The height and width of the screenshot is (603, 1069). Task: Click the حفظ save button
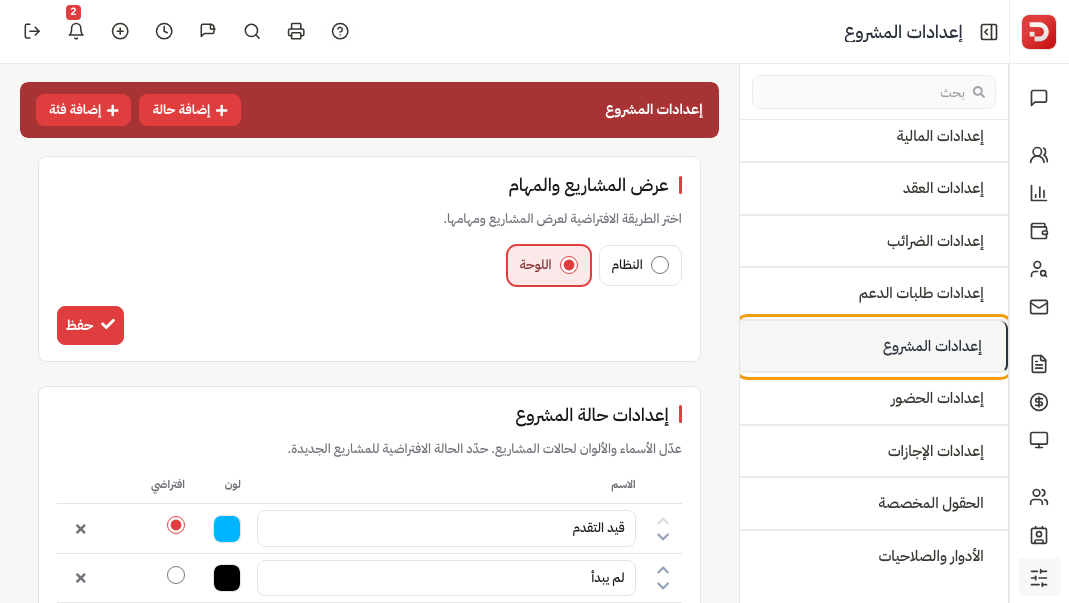(90, 325)
